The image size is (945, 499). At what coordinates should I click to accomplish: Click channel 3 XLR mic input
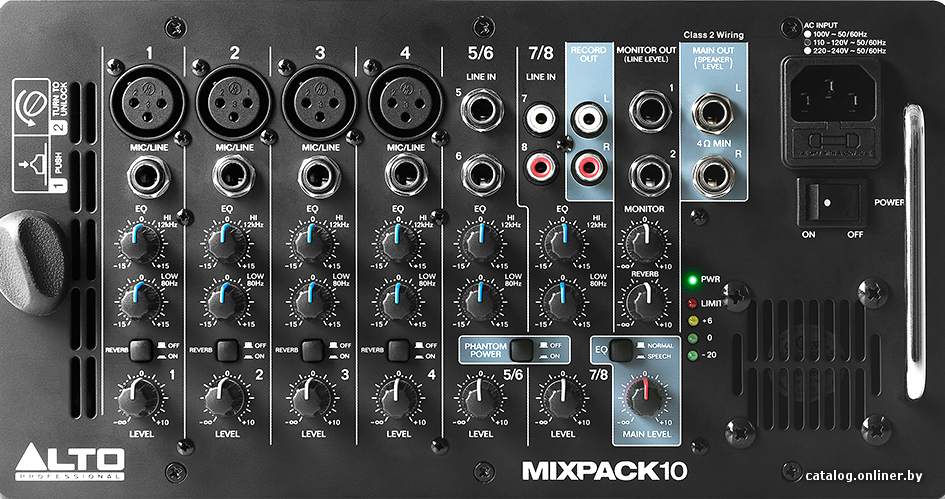tap(319, 102)
